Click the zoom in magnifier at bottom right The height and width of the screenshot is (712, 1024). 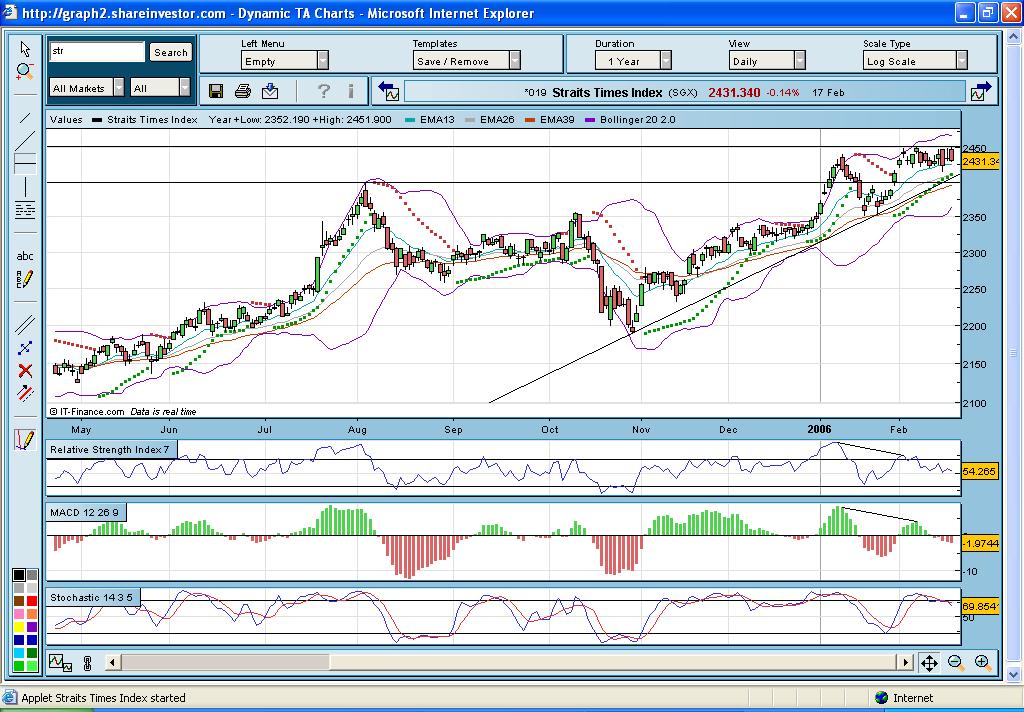(x=982, y=662)
